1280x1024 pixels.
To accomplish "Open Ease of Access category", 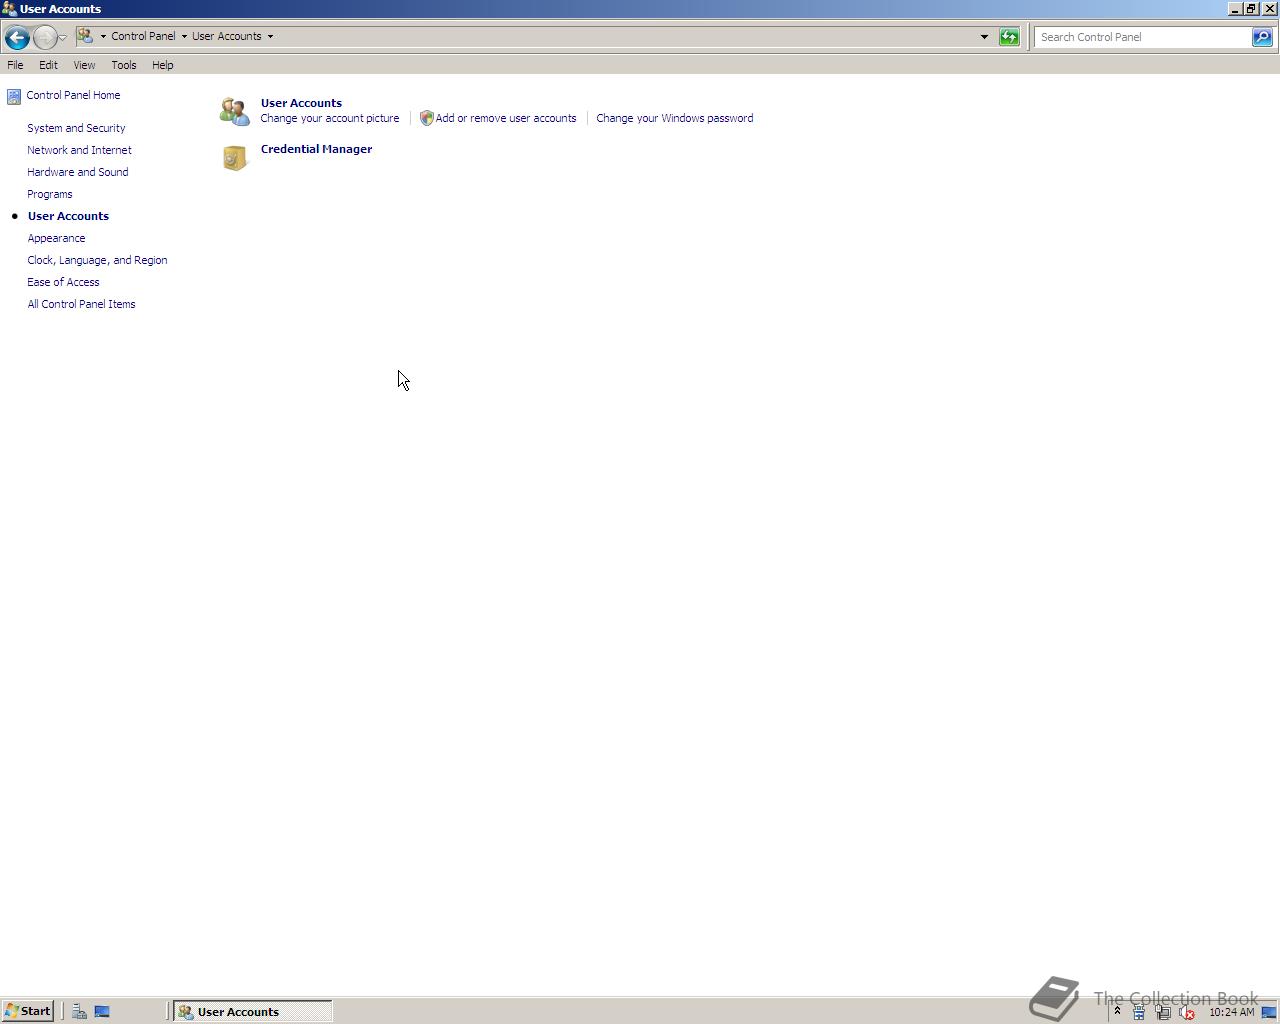I will point(63,282).
